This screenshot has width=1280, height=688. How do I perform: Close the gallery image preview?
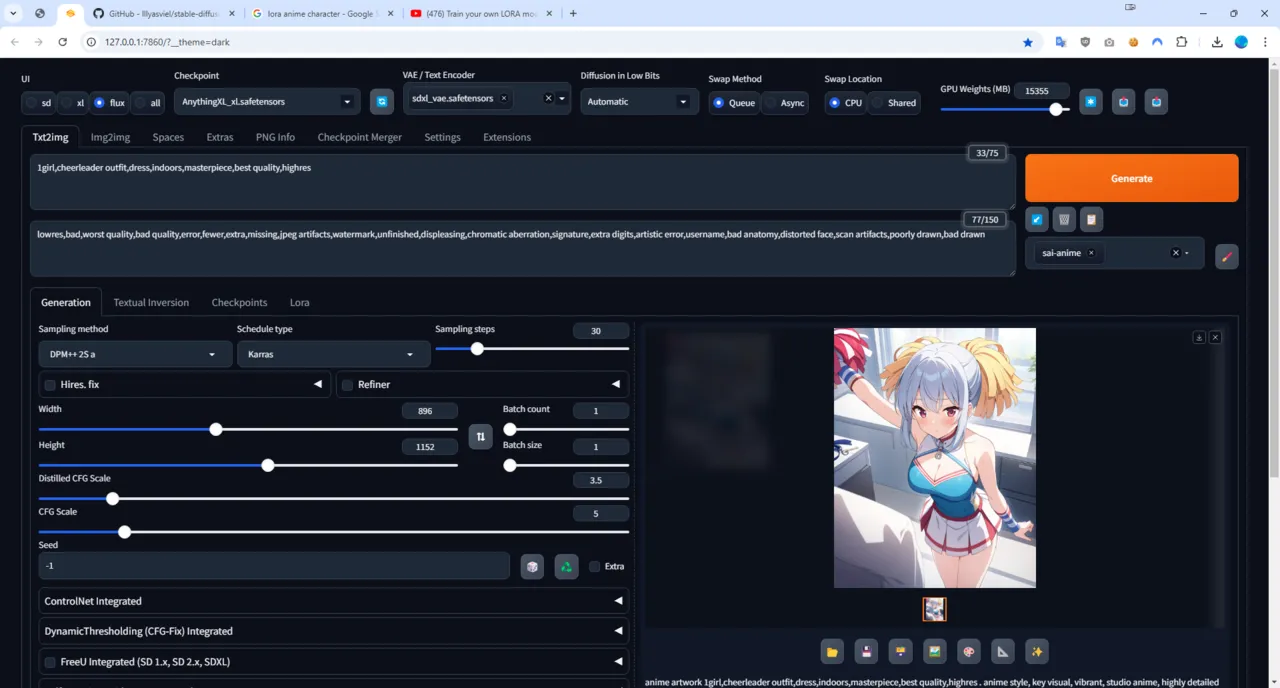(1216, 338)
